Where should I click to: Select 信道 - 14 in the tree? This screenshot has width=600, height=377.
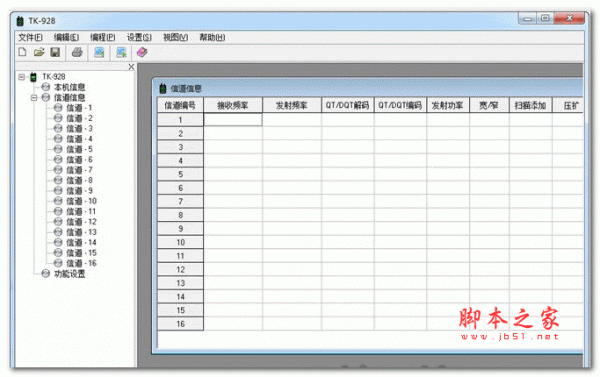pyautogui.click(x=81, y=242)
